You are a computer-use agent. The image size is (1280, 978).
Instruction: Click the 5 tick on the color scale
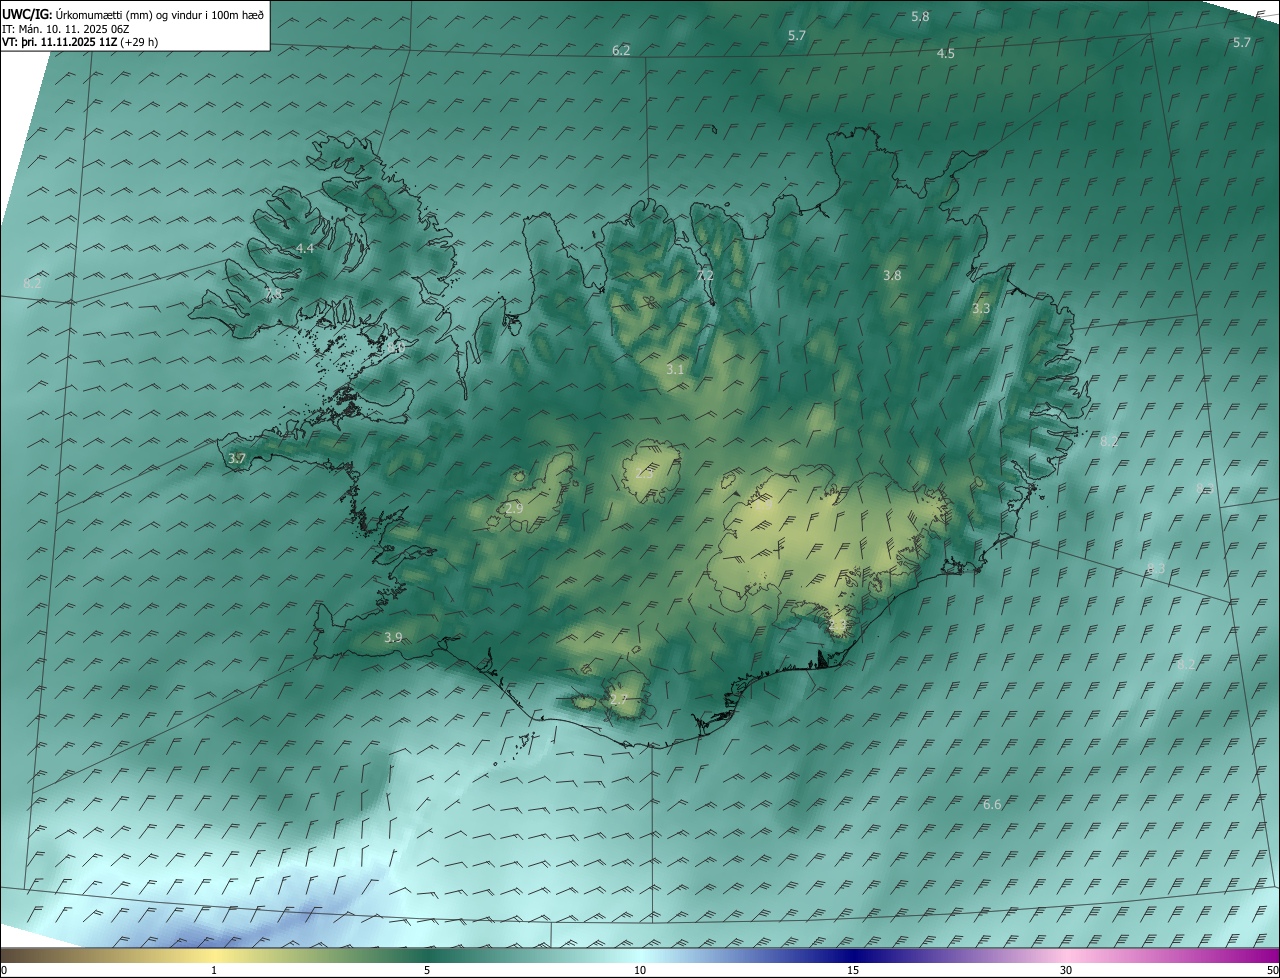click(427, 970)
